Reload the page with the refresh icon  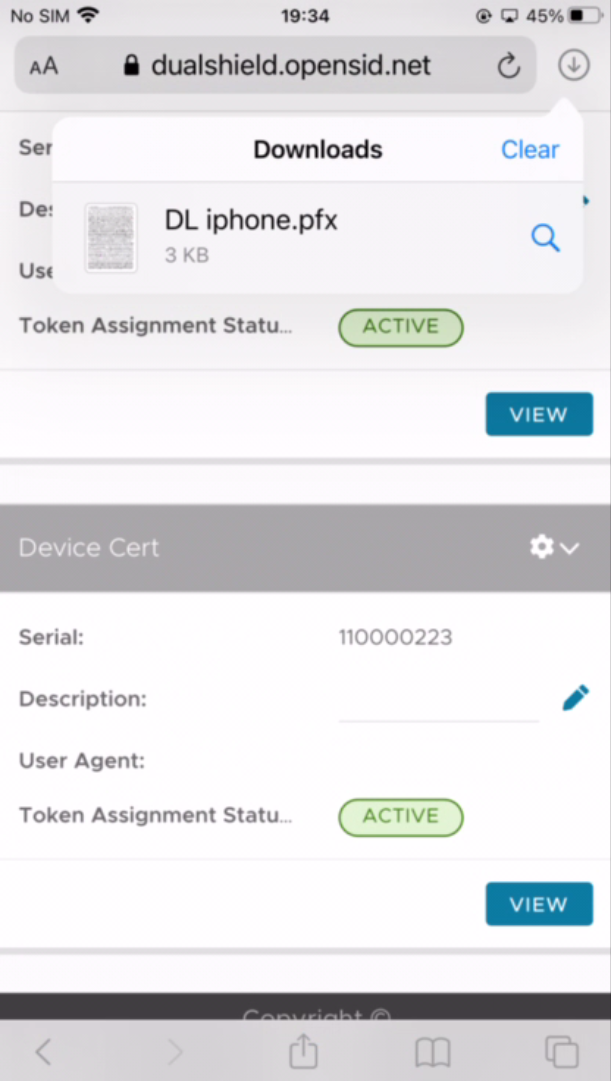(x=508, y=66)
